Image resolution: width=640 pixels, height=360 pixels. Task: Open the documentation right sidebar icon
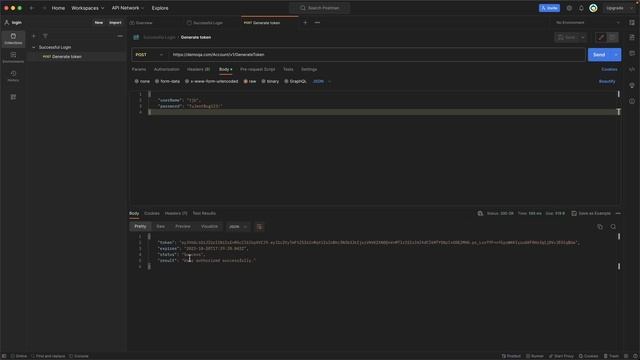coord(632,37)
